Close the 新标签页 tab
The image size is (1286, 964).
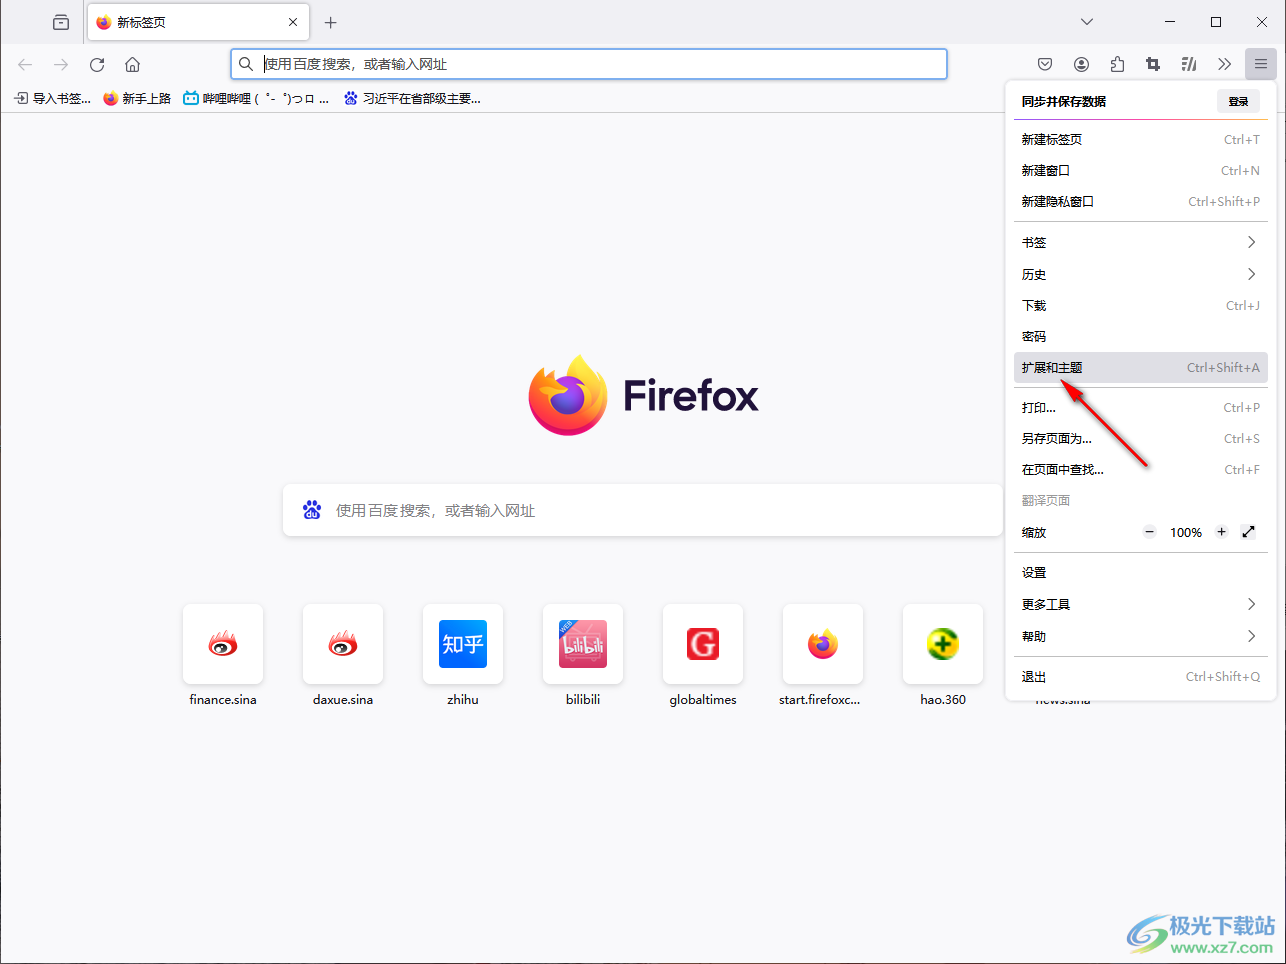tap(293, 22)
